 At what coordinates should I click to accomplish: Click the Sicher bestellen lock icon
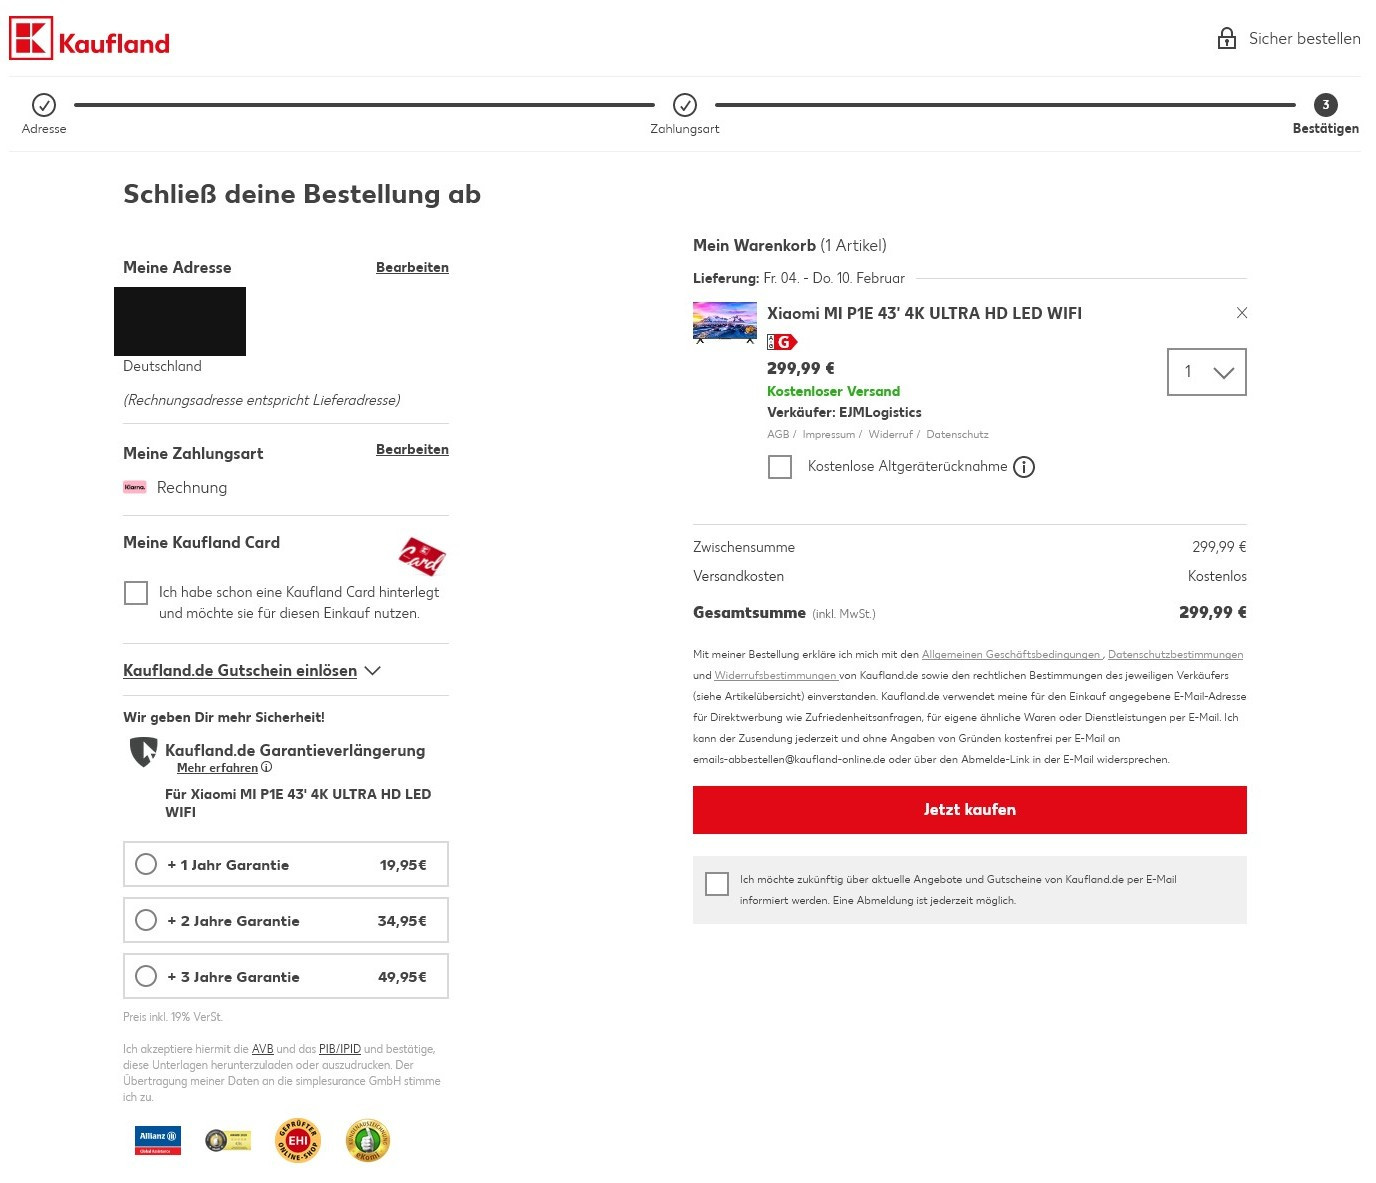1226,39
